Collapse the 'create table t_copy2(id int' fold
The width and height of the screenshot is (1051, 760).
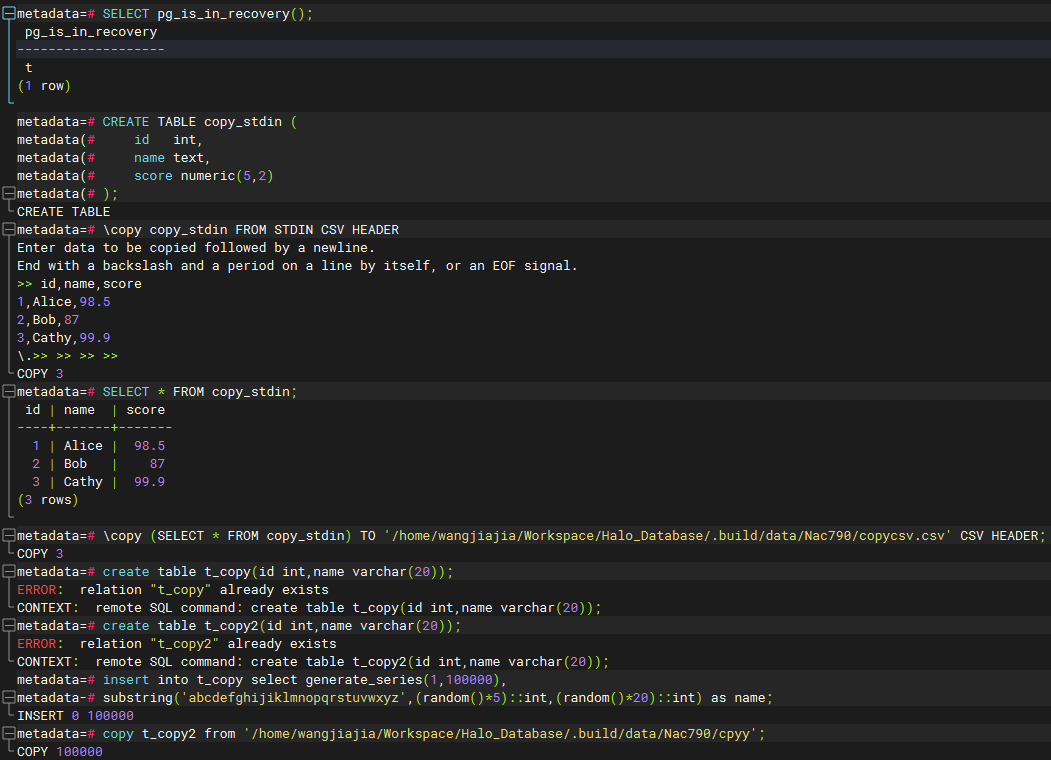(x=9, y=626)
